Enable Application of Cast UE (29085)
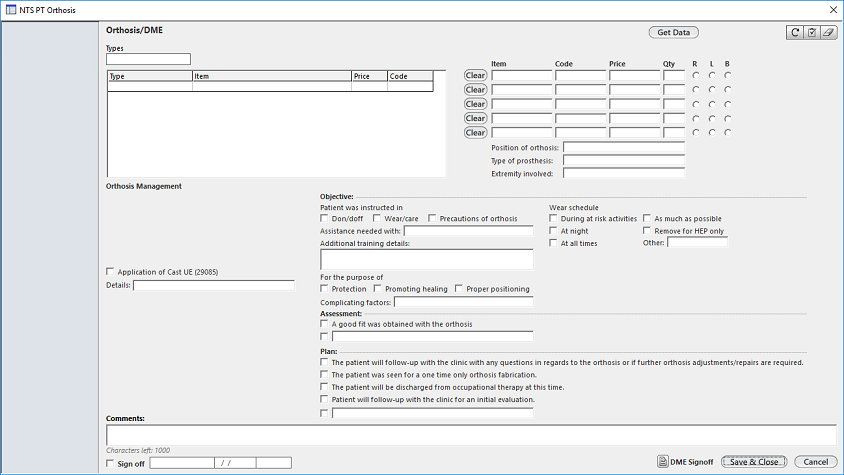This screenshot has height=475, width=844. pyautogui.click(x=110, y=271)
